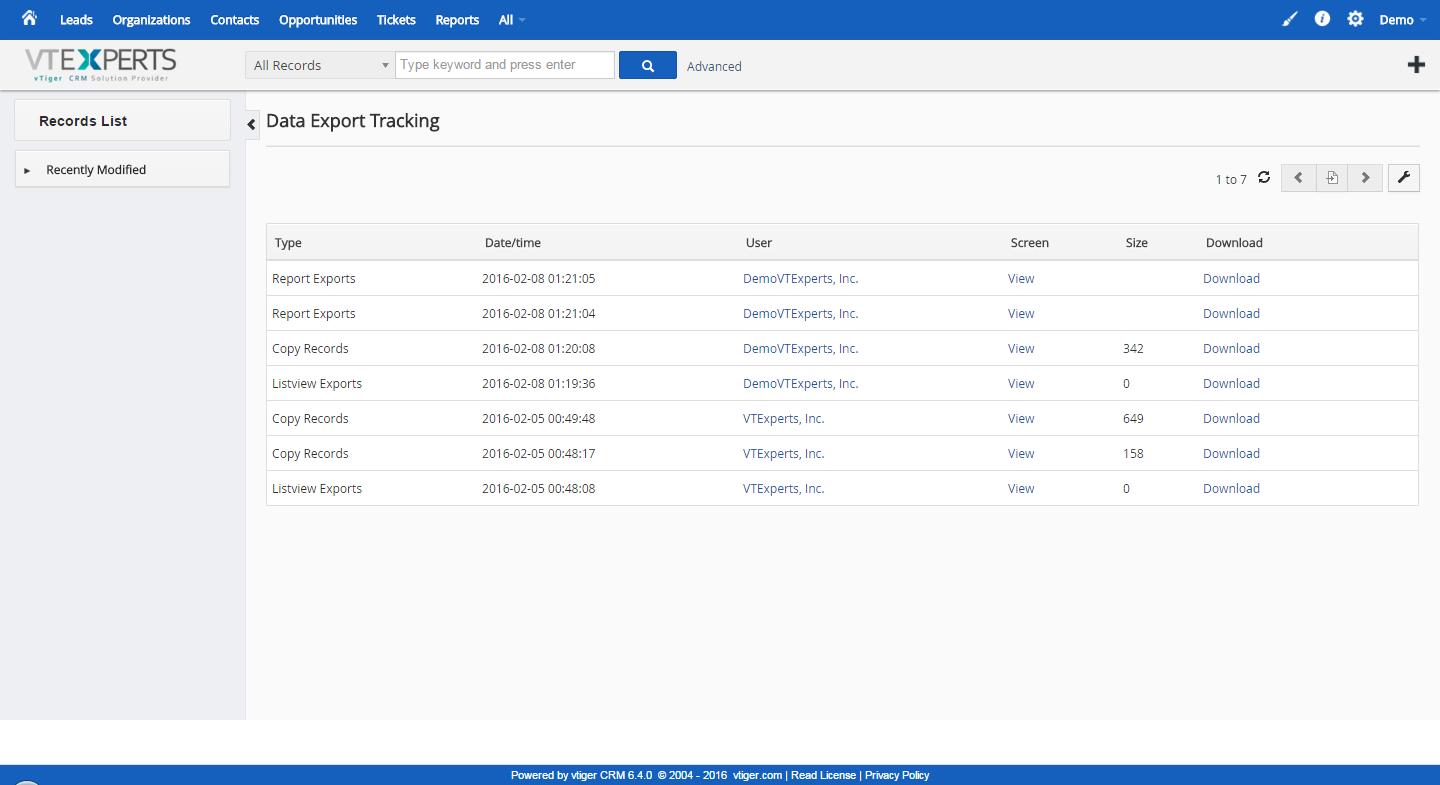1440x785 pixels.
Task: Open the wrench settings button
Action: (1404, 178)
